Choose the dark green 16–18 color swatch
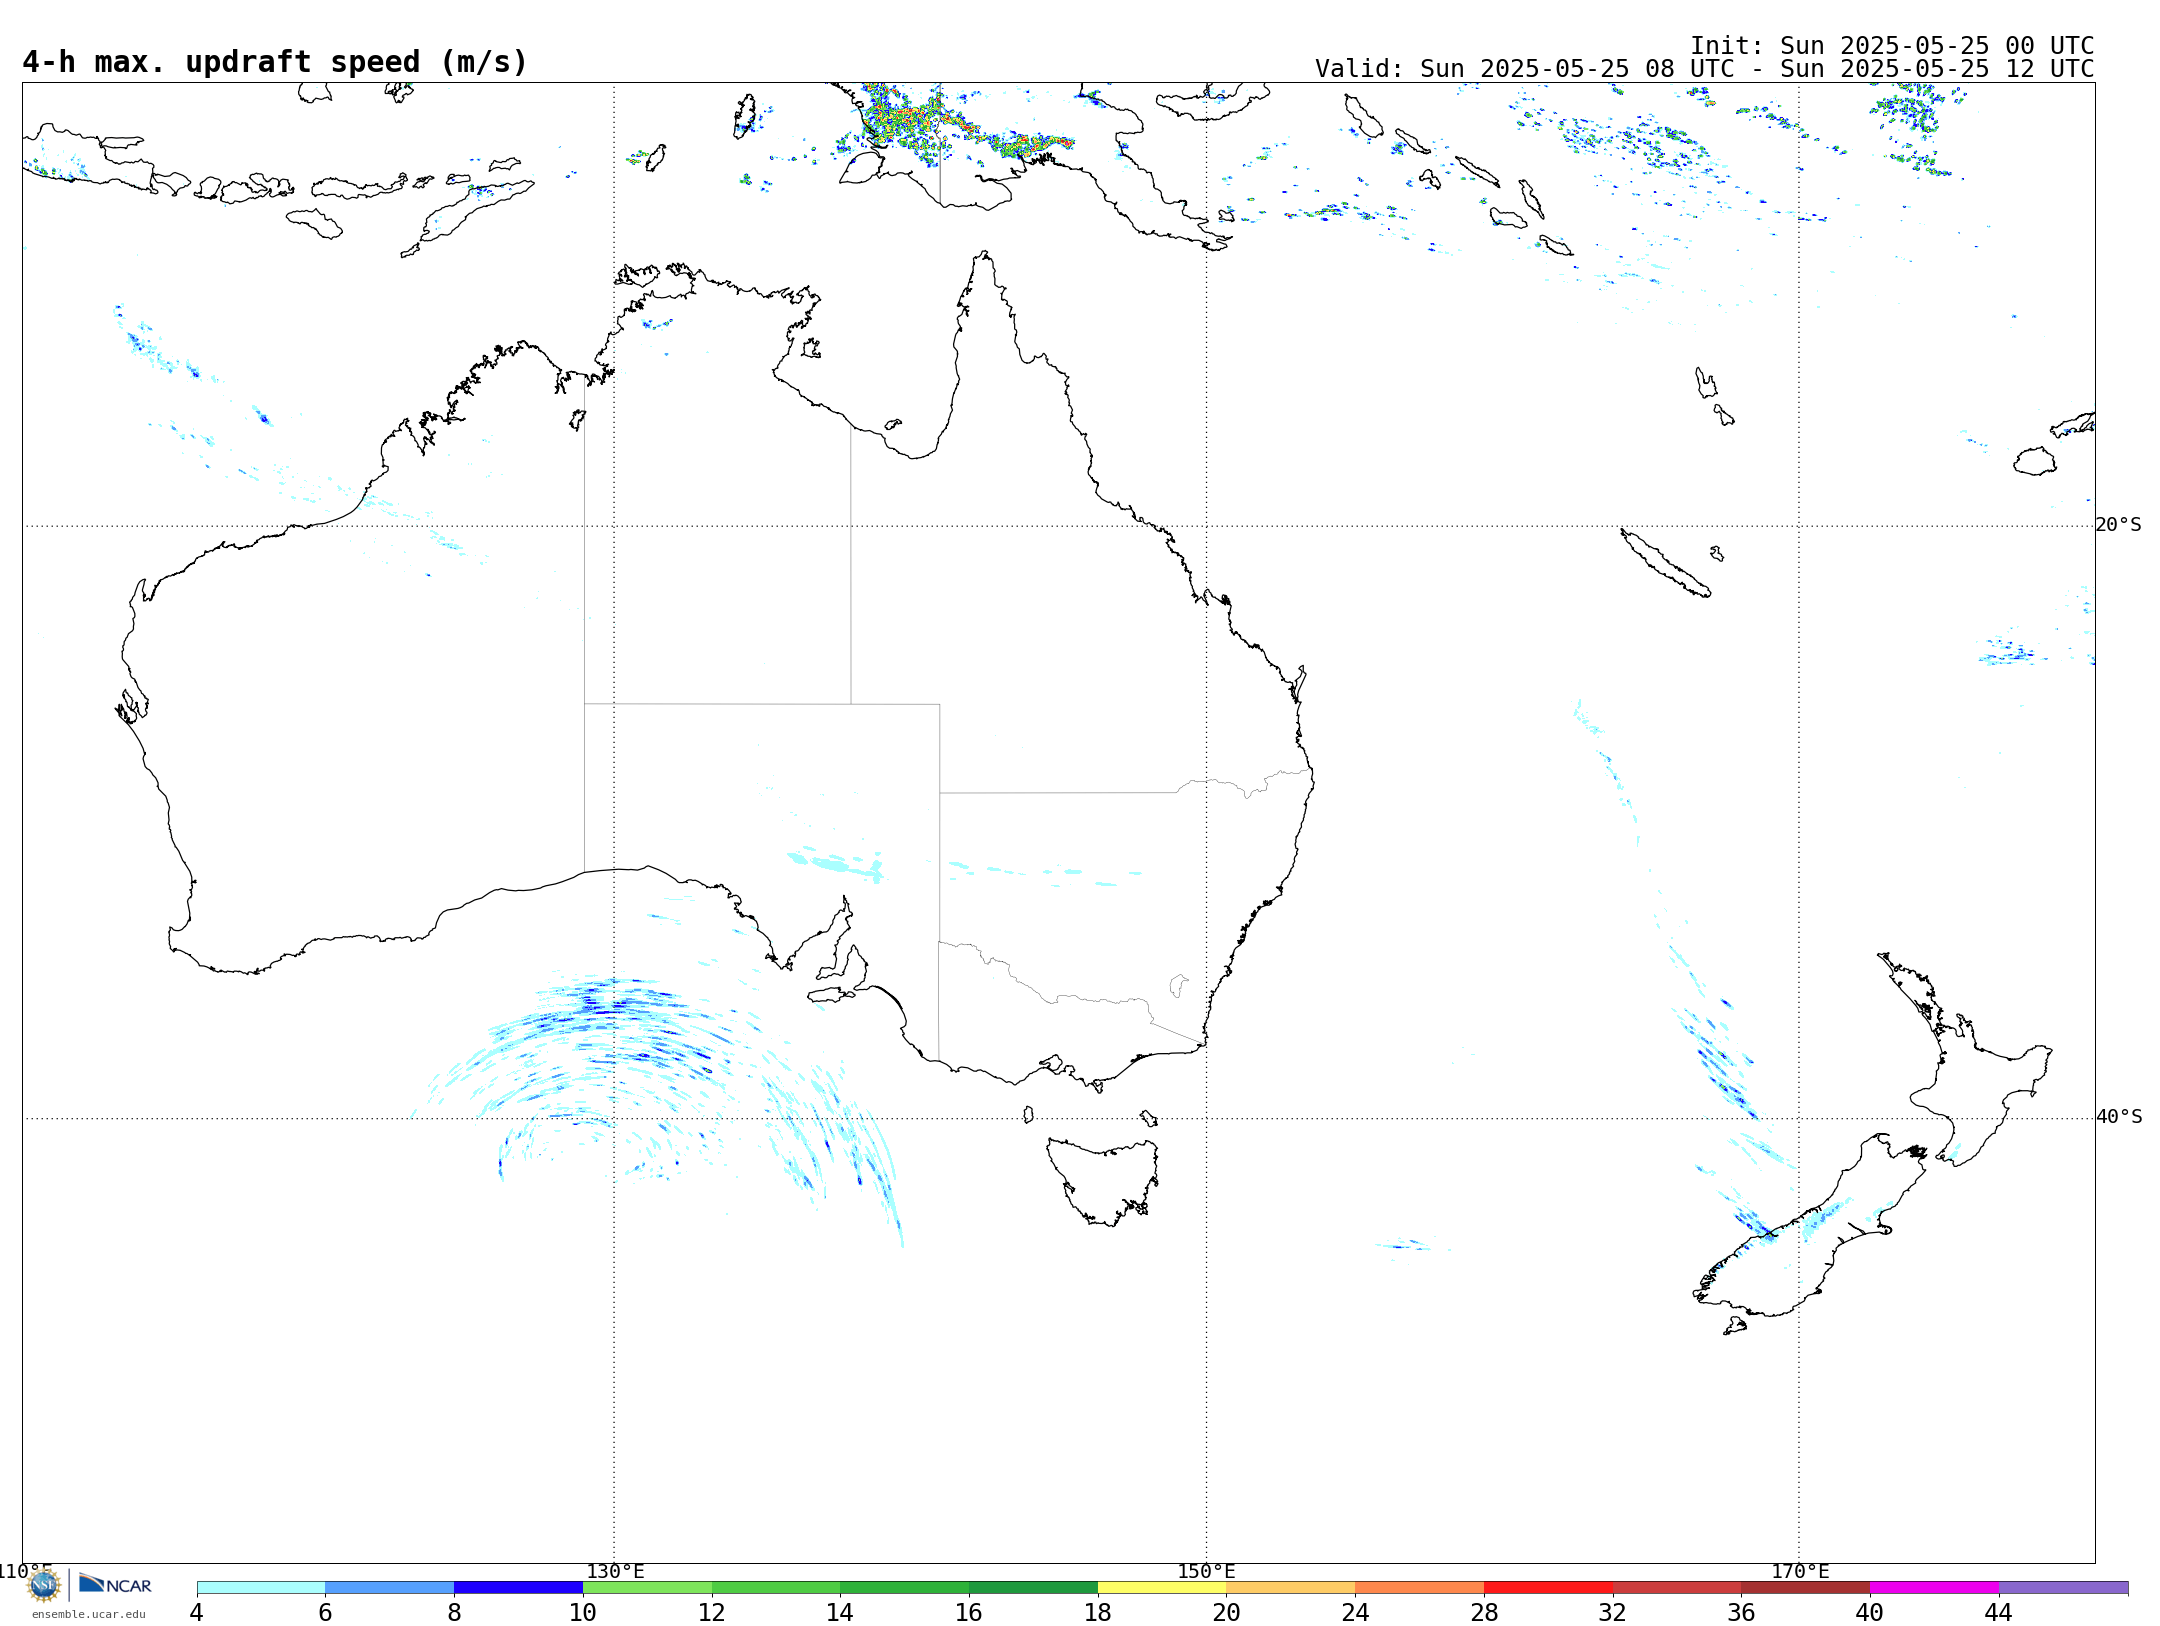Viewport: 2160px width, 1626px height. pyautogui.click(x=1034, y=1588)
